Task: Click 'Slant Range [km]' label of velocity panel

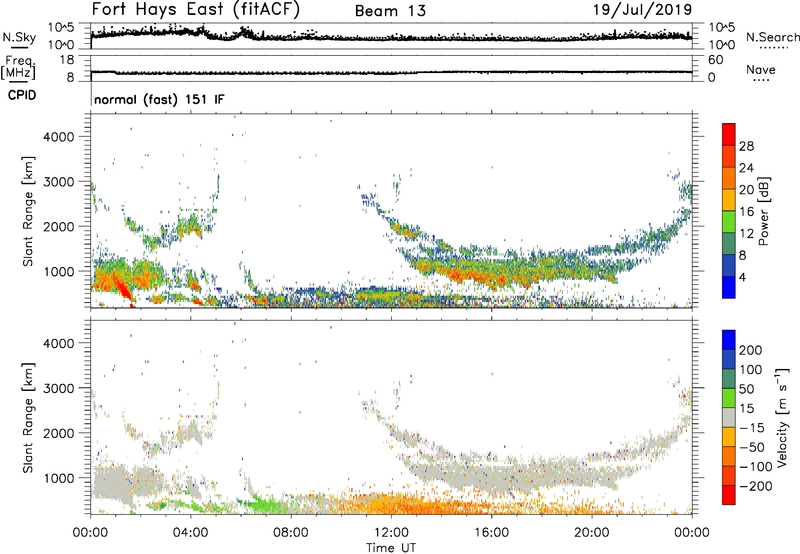Action: point(28,418)
